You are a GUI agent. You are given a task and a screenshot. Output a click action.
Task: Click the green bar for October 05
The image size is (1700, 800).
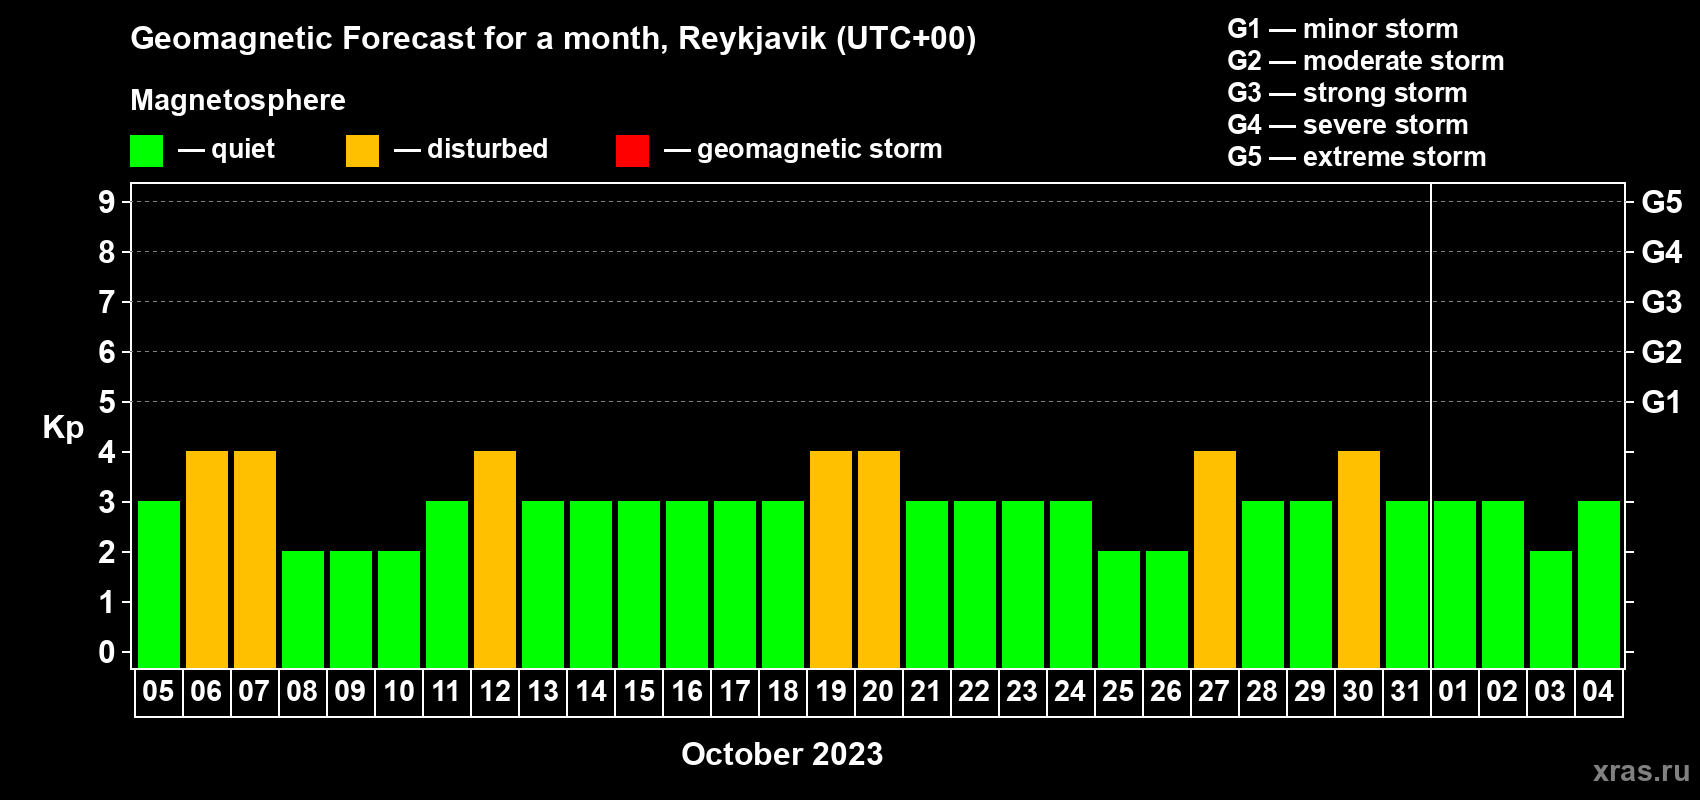[159, 584]
